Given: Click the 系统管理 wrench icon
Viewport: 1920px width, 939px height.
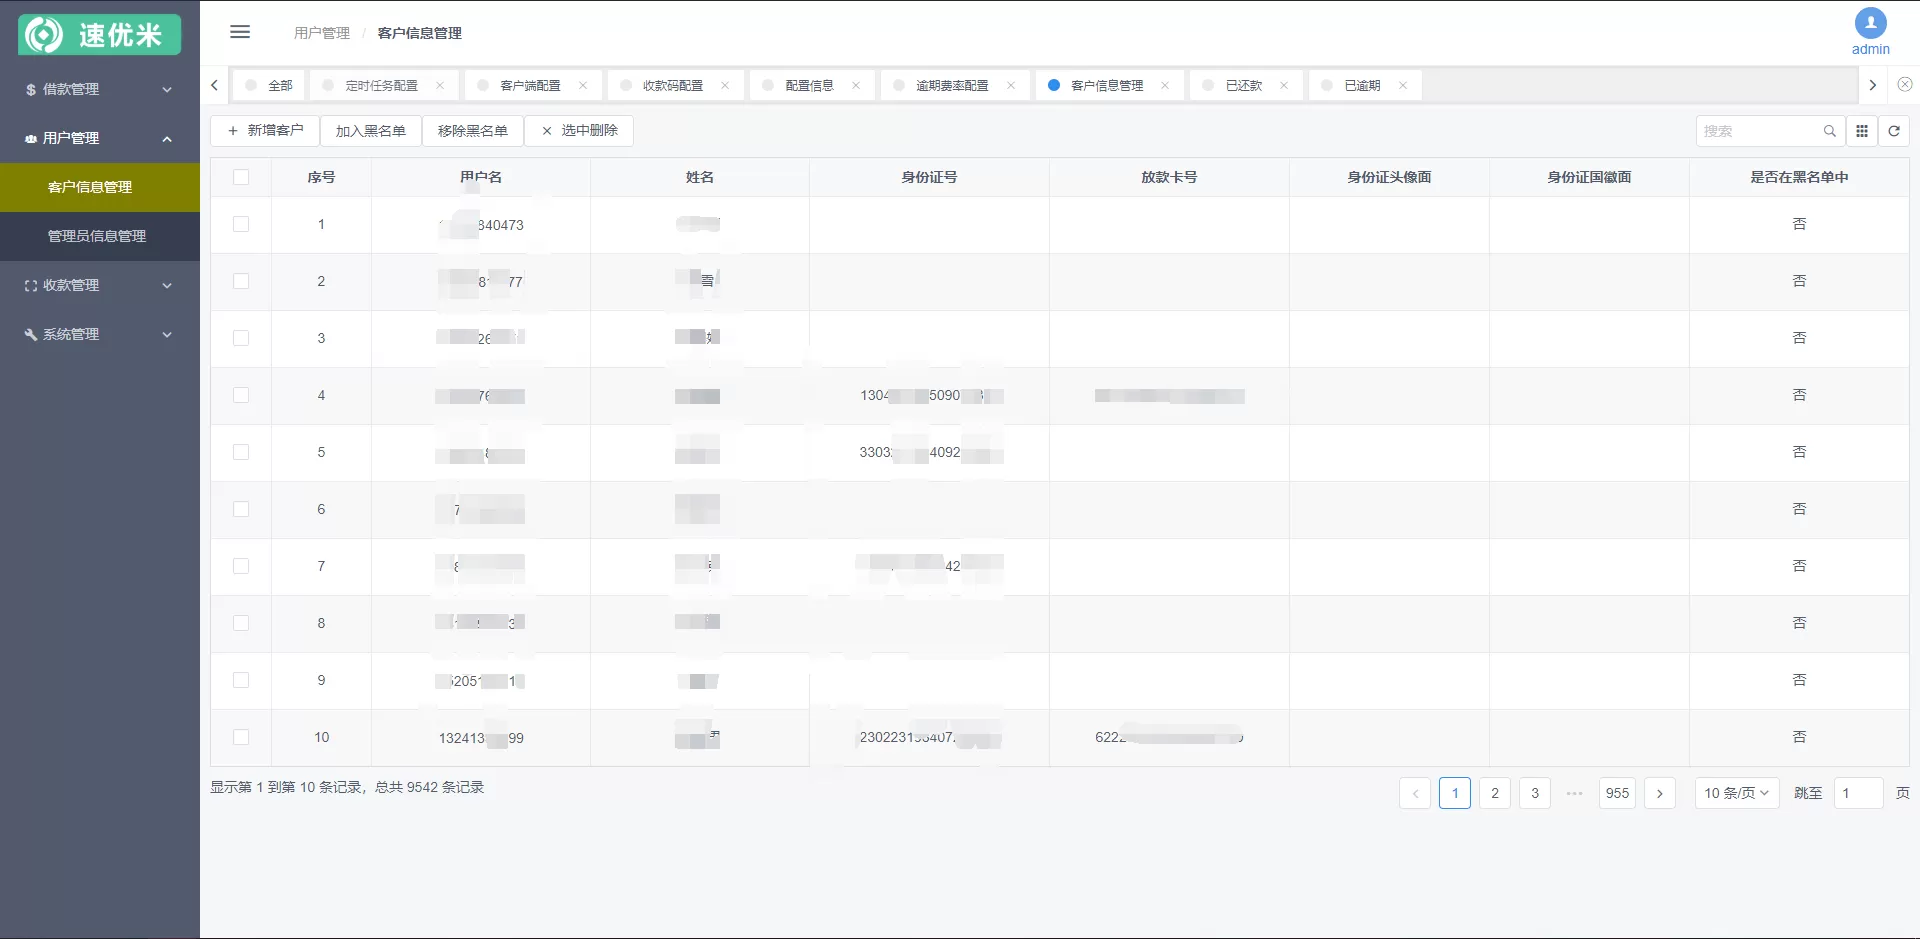Looking at the screenshot, I should pyautogui.click(x=29, y=334).
